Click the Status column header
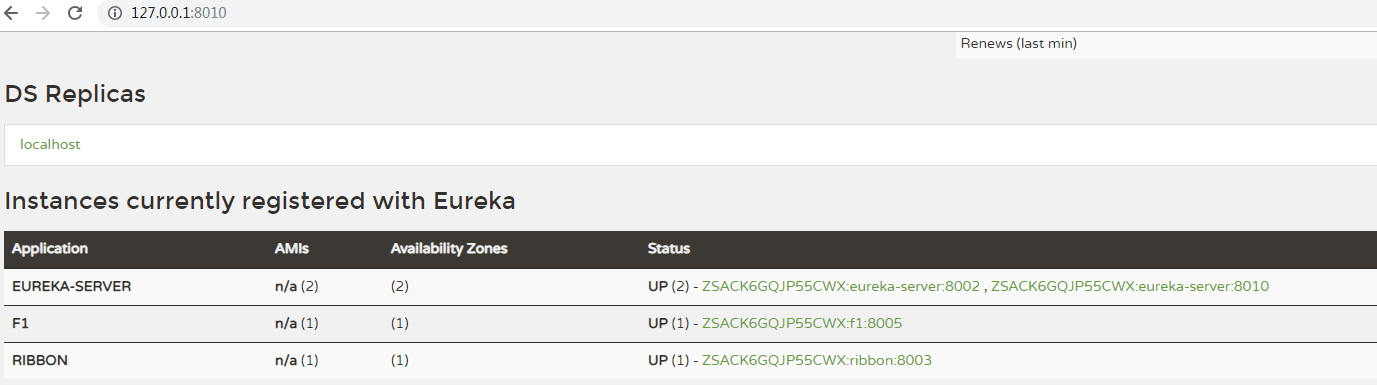The height and width of the screenshot is (385, 1377). [669, 249]
